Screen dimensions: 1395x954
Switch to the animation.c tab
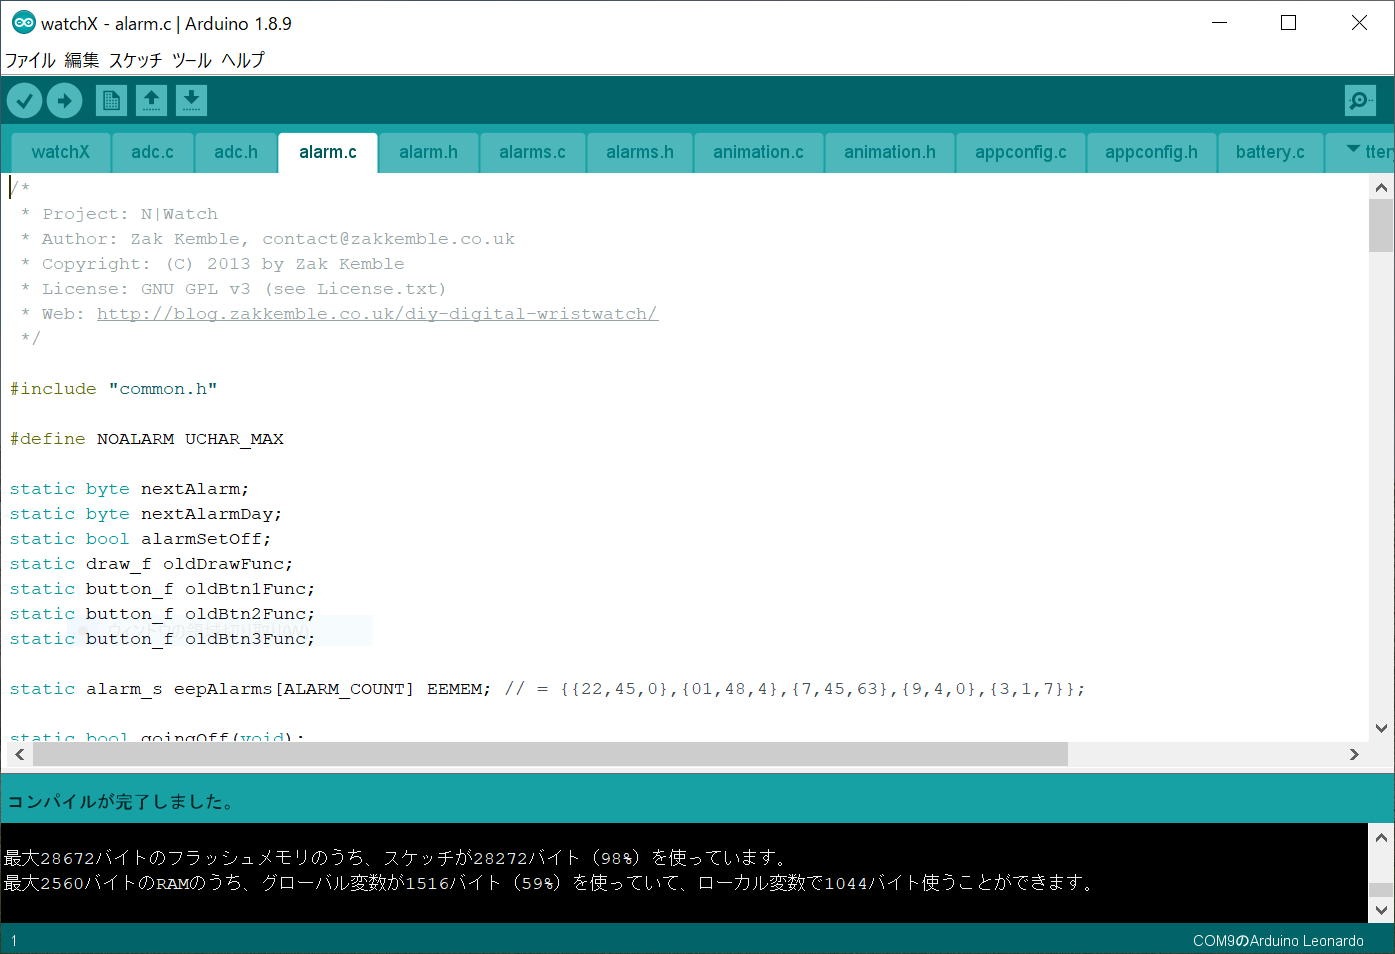click(x=758, y=152)
